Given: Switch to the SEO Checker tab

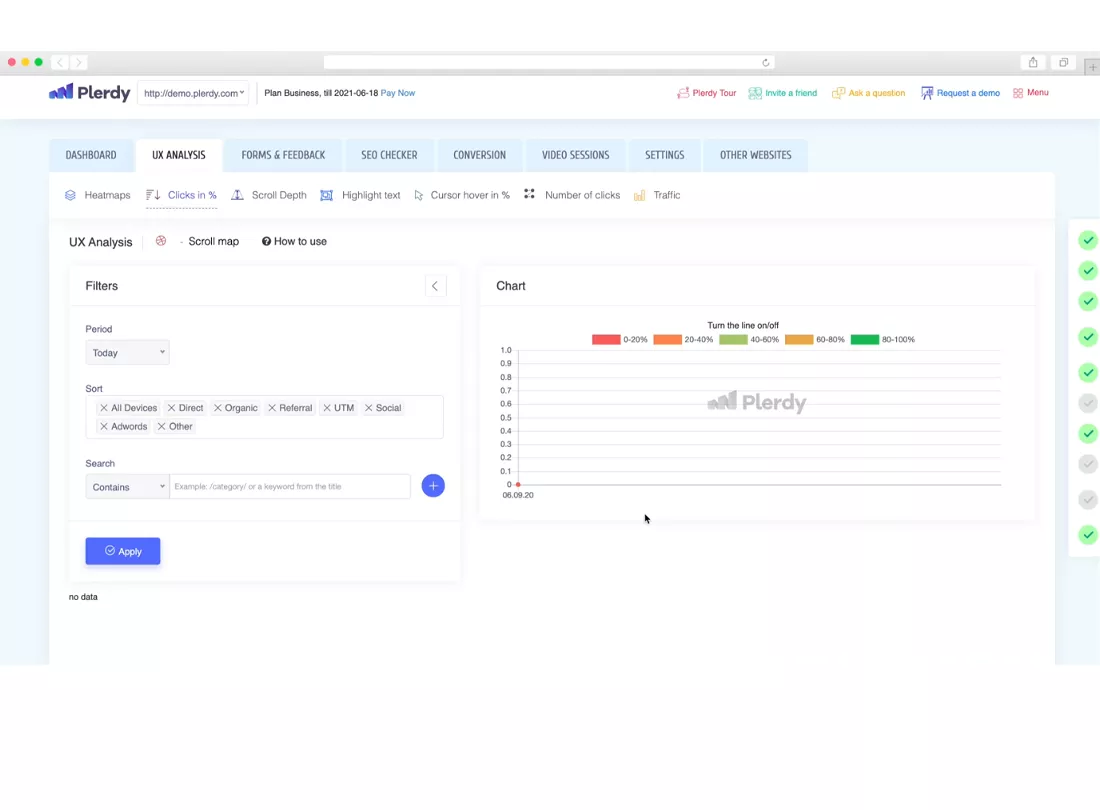Looking at the screenshot, I should pos(389,155).
